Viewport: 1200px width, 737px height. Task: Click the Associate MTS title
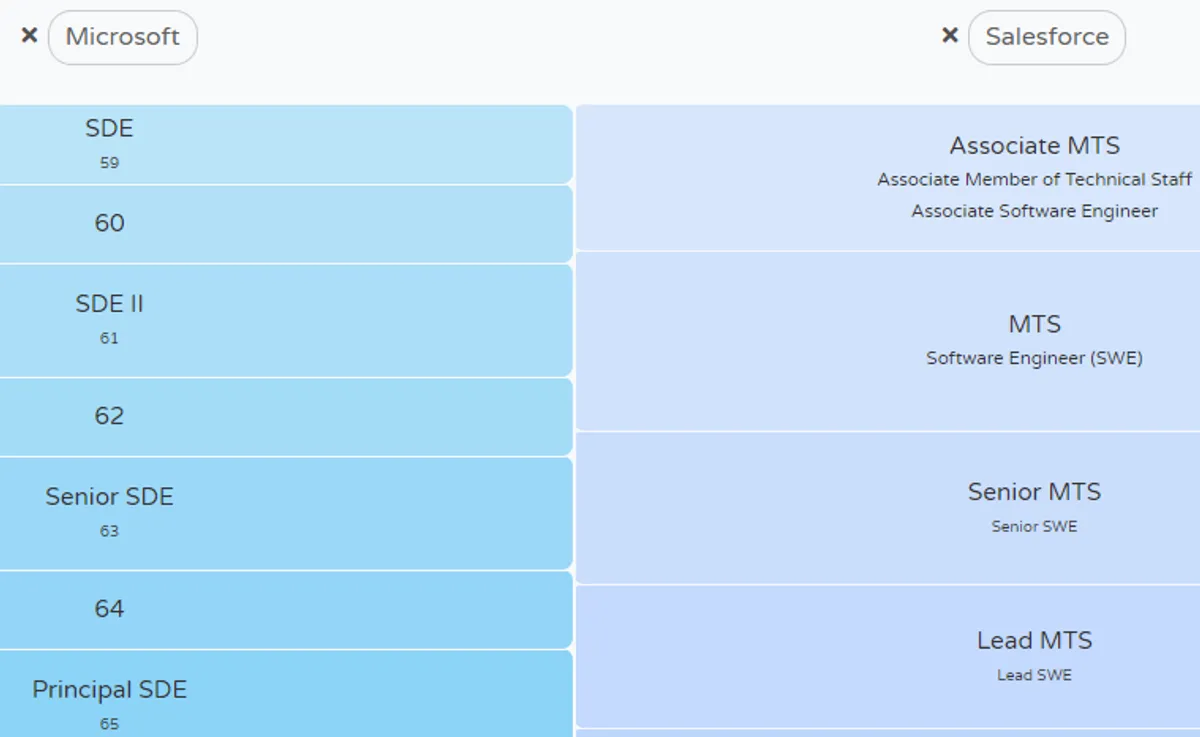pos(1034,146)
